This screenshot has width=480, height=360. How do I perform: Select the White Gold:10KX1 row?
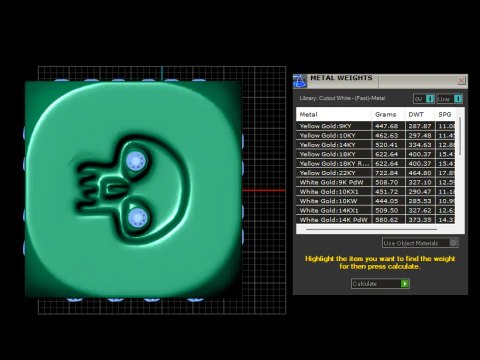[376, 191]
